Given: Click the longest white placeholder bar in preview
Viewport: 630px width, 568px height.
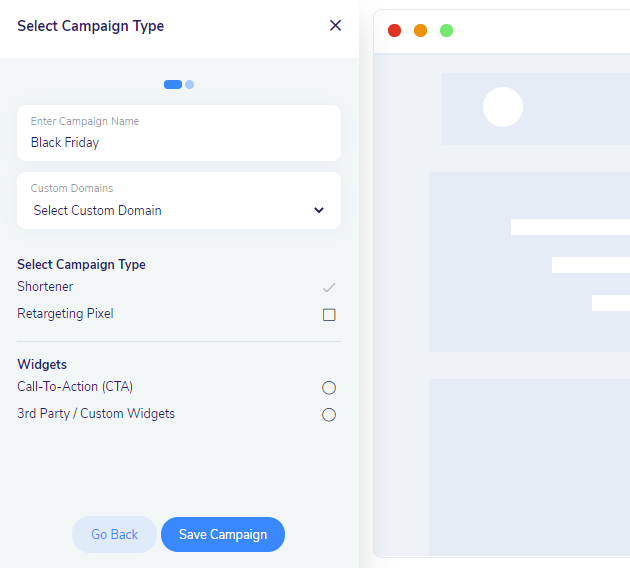Looking at the screenshot, I should click(x=570, y=227).
